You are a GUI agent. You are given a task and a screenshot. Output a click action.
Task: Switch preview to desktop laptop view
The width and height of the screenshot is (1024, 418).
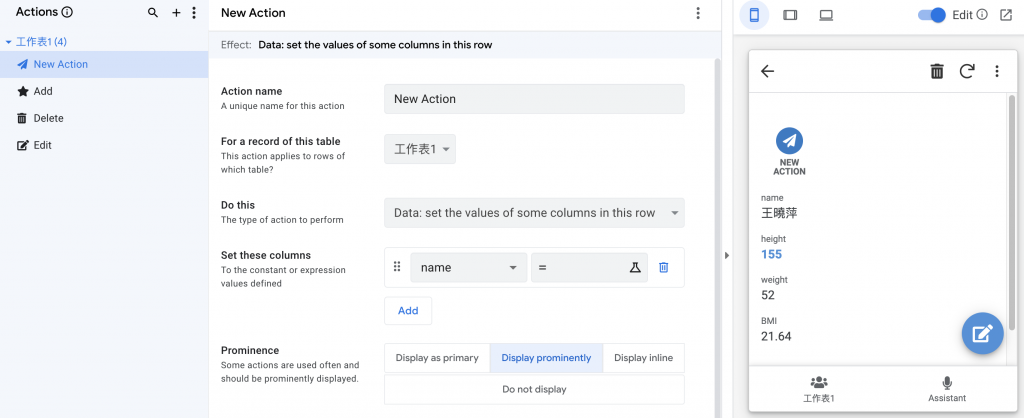[826, 15]
